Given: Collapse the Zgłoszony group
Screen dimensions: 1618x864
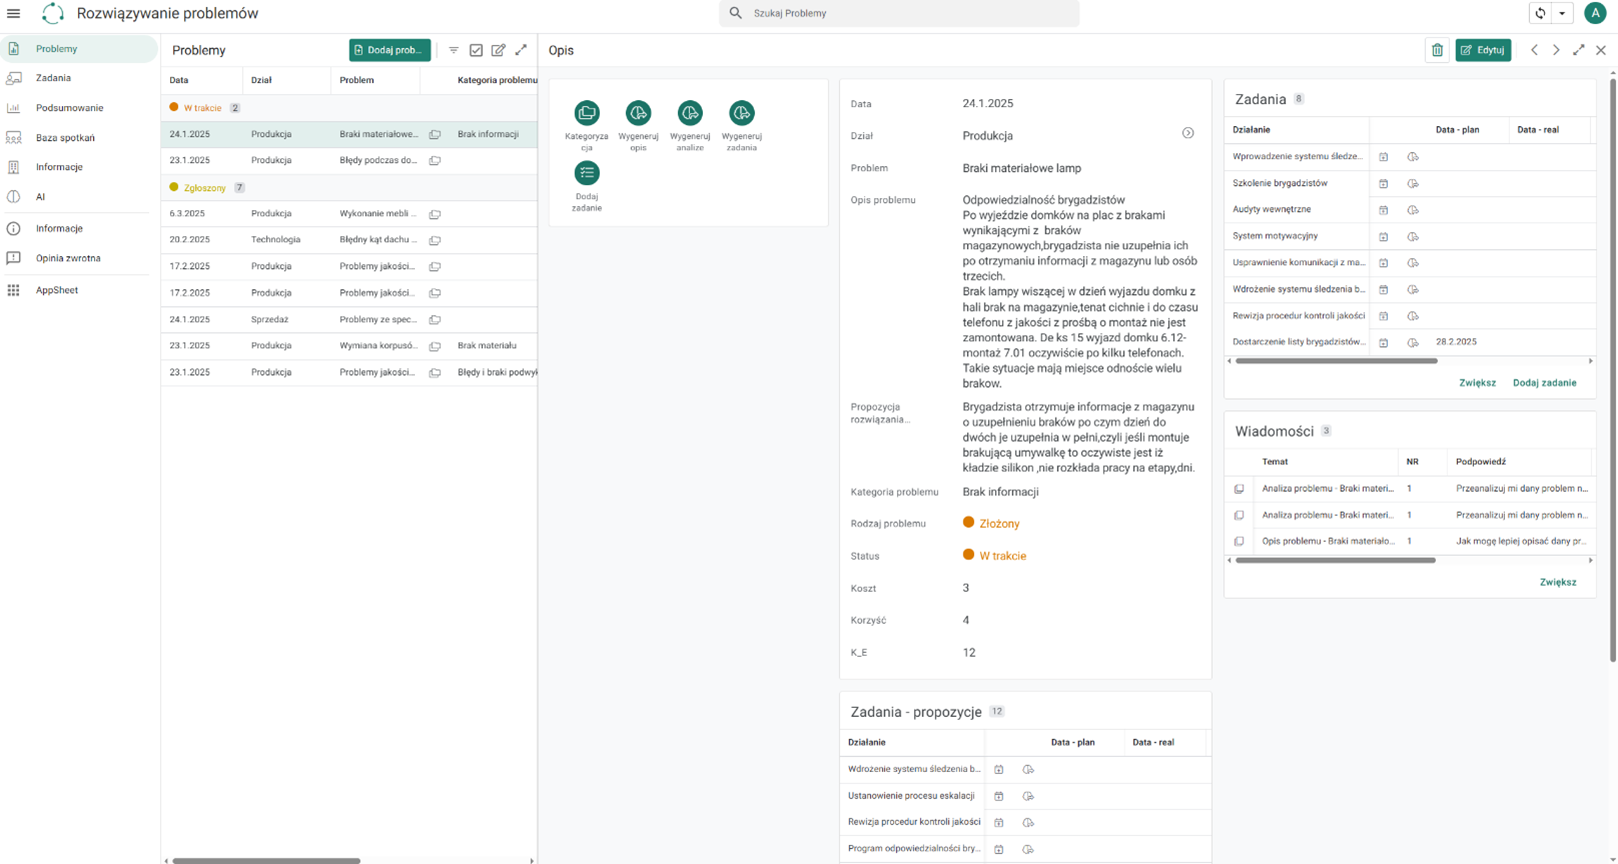Looking at the screenshot, I should (x=205, y=188).
